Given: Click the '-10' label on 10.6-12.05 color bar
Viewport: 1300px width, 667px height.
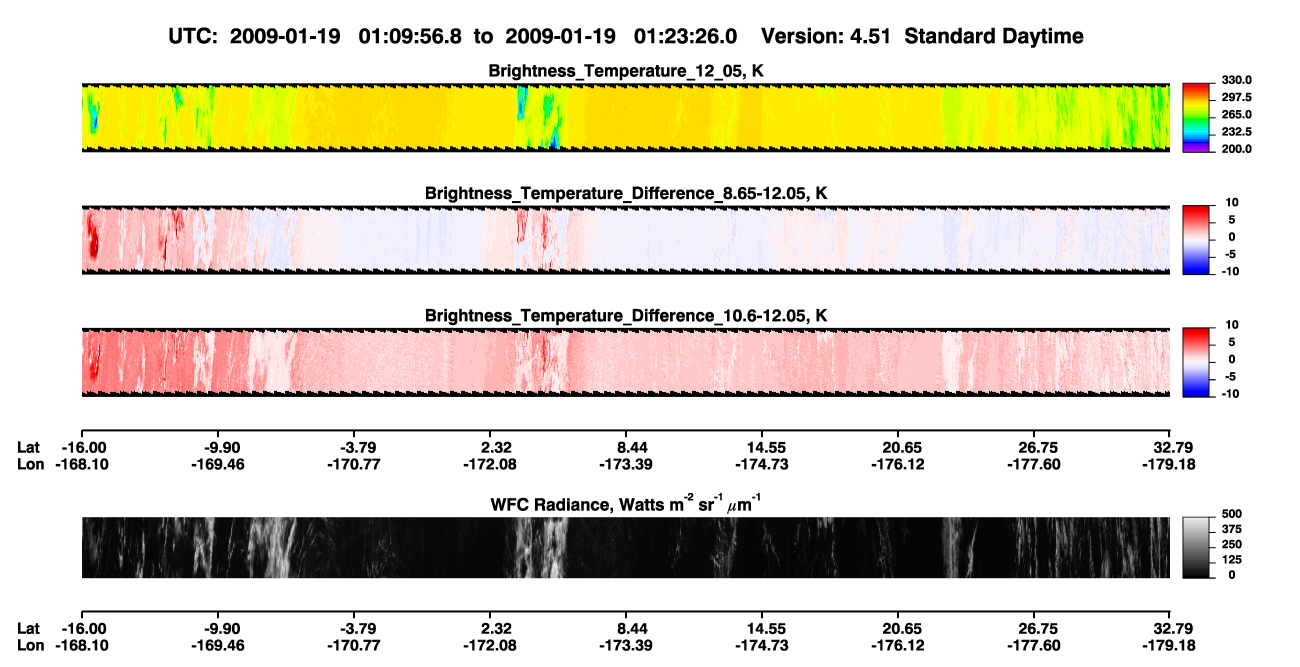Looking at the screenshot, I should click(1230, 394).
